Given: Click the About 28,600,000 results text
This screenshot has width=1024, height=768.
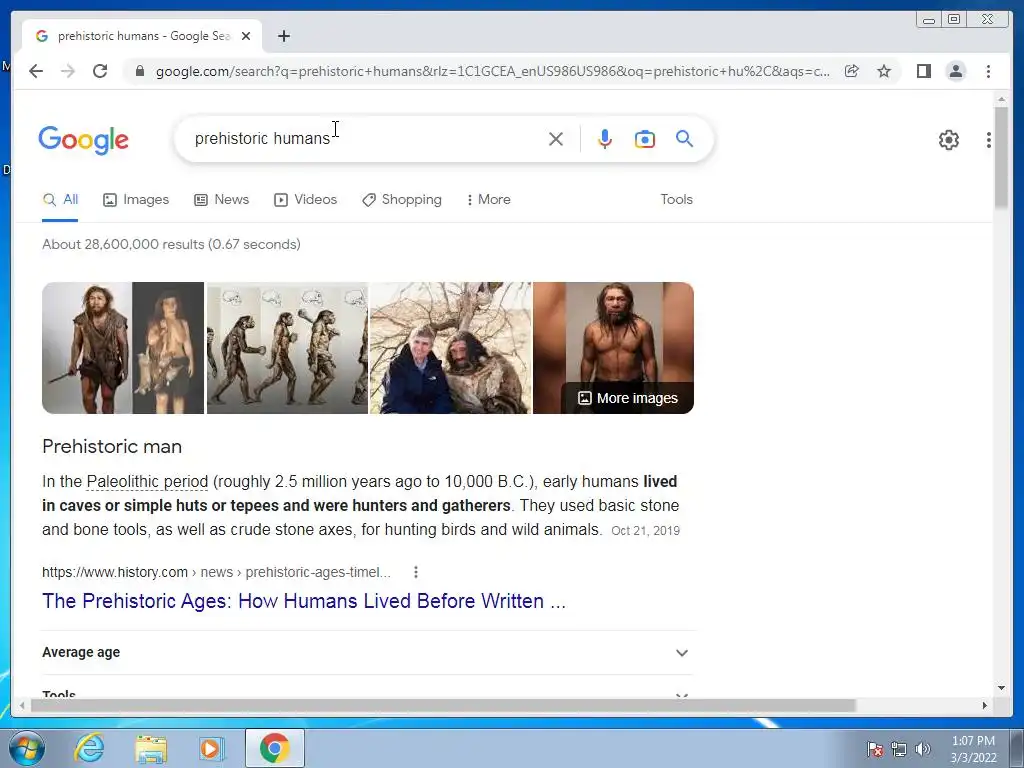Looking at the screenshot, I should coord(171,244).
